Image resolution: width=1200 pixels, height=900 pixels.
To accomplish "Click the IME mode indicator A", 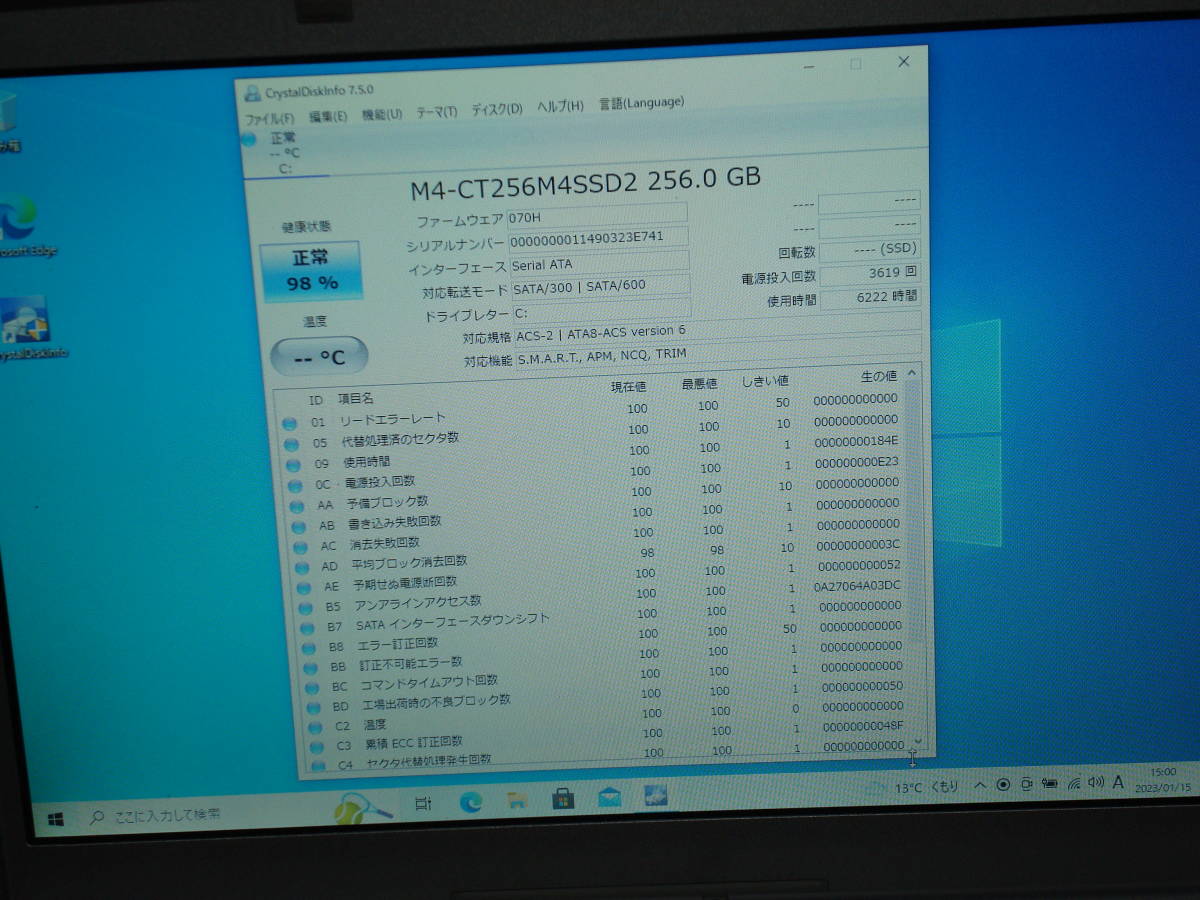I will click(1118, 782).
